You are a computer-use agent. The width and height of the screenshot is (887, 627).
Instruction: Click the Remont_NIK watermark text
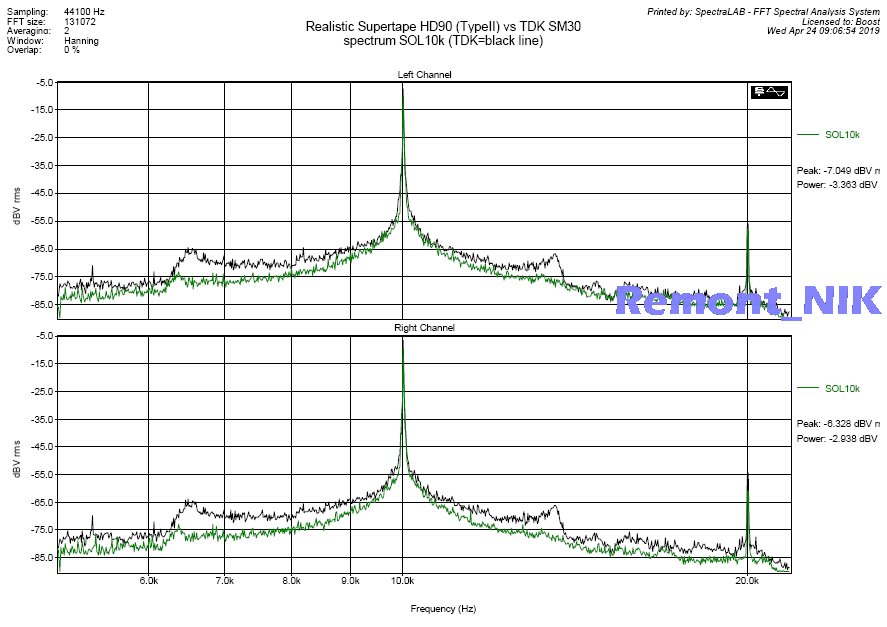pyautogui.click(x=747, y=300)
